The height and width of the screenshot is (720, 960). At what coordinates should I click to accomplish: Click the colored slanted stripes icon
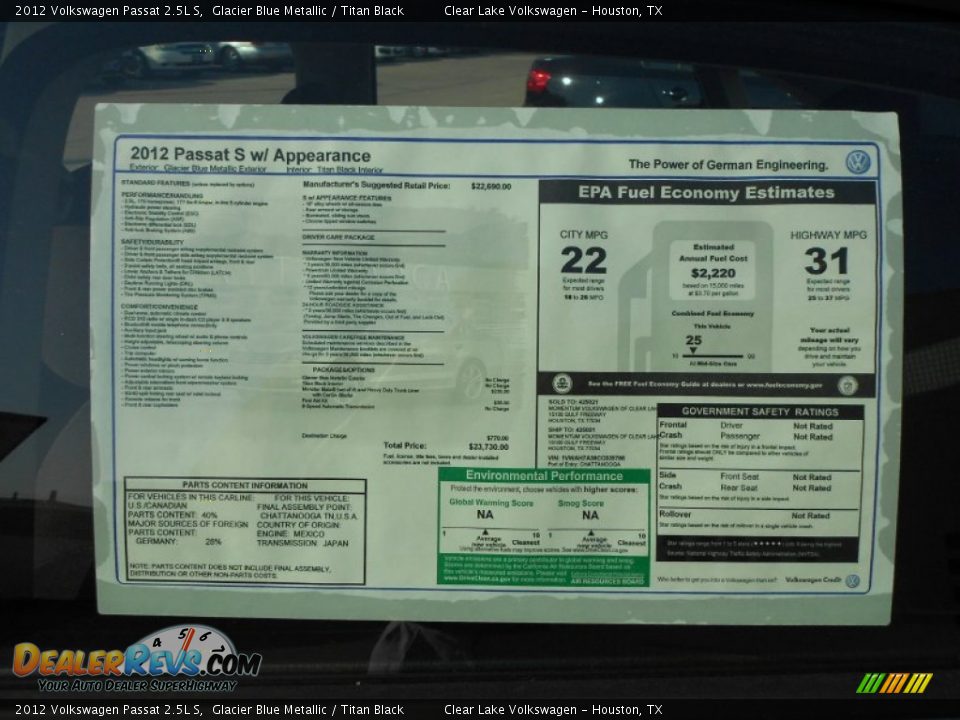point(894,683)
